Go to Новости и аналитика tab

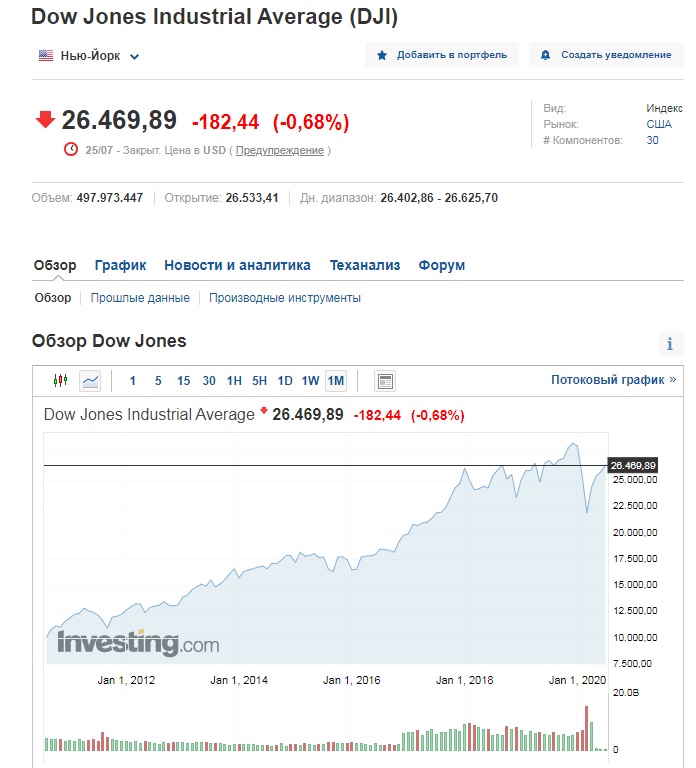pyautogui.click(x=237, y=265)
